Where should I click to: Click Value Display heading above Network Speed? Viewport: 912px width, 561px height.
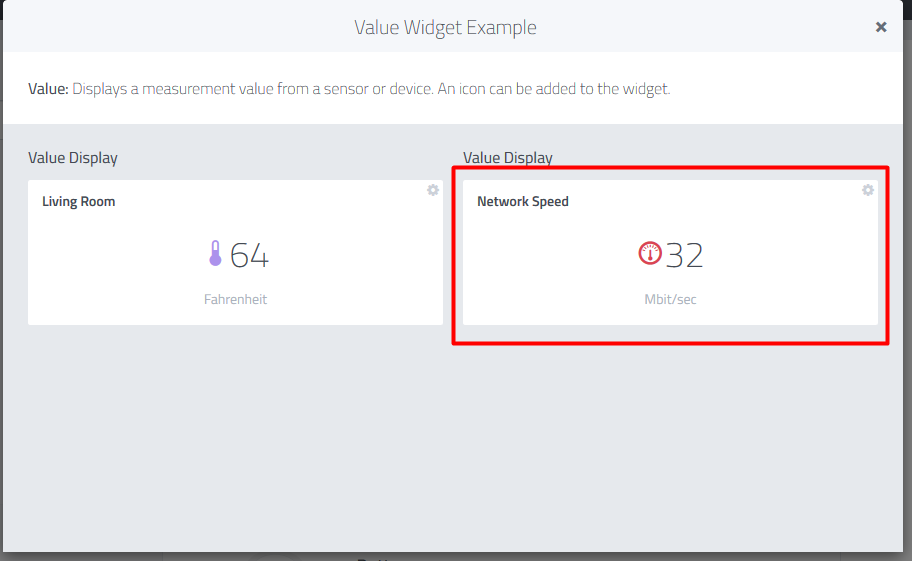pyautogui.click(x=507, y=158)
